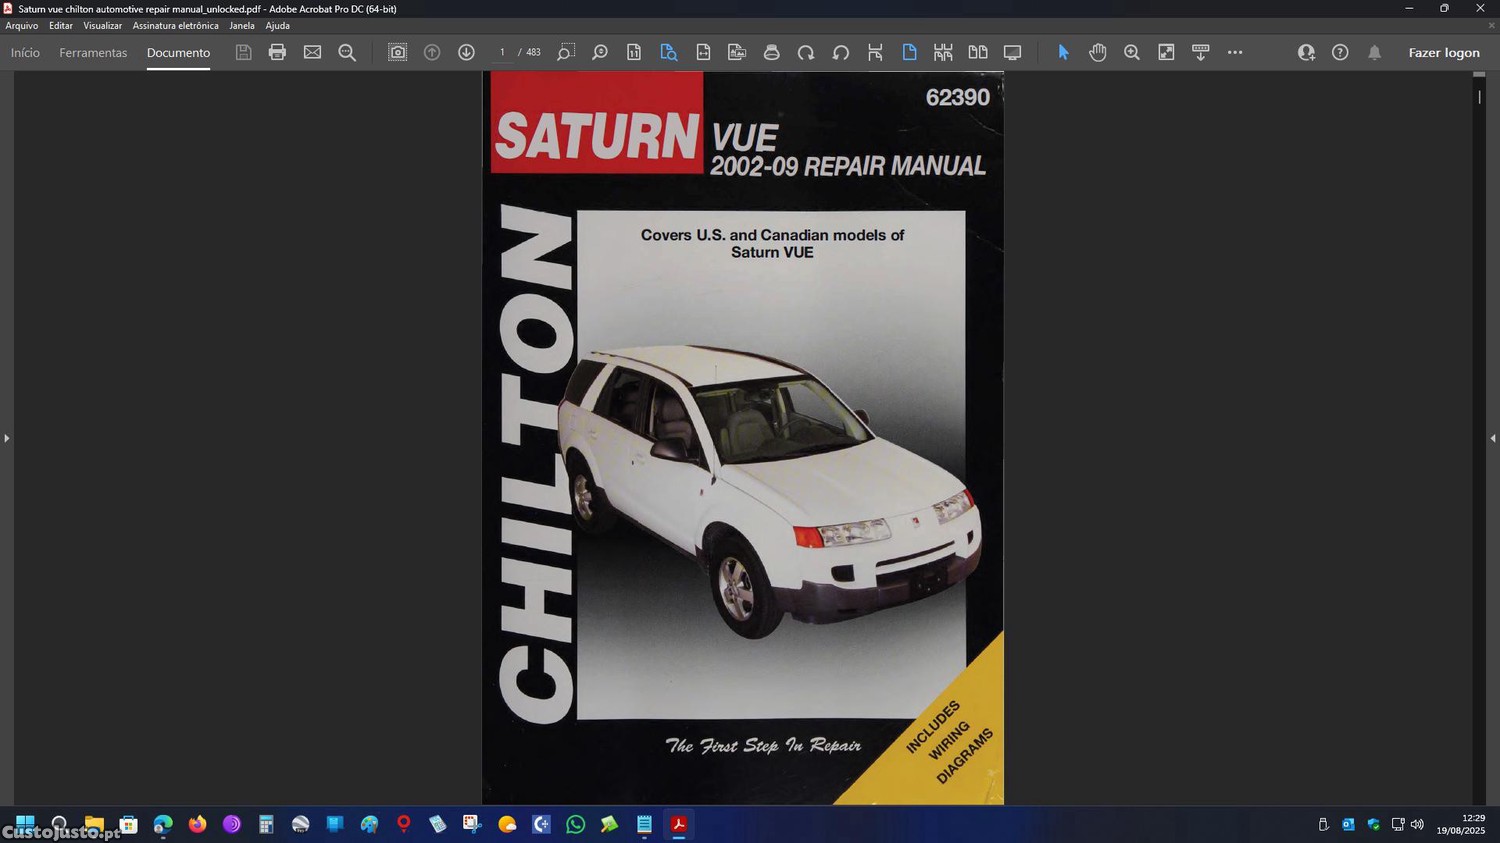
Task: Click the snapshot camera tool
Action: (397, 52)
